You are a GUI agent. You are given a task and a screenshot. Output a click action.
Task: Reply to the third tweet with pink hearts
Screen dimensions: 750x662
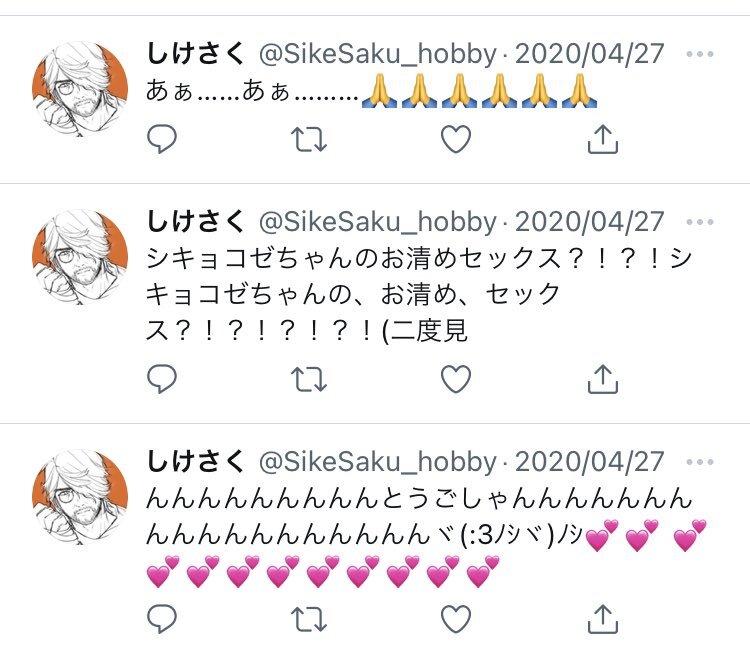[162, 619]
